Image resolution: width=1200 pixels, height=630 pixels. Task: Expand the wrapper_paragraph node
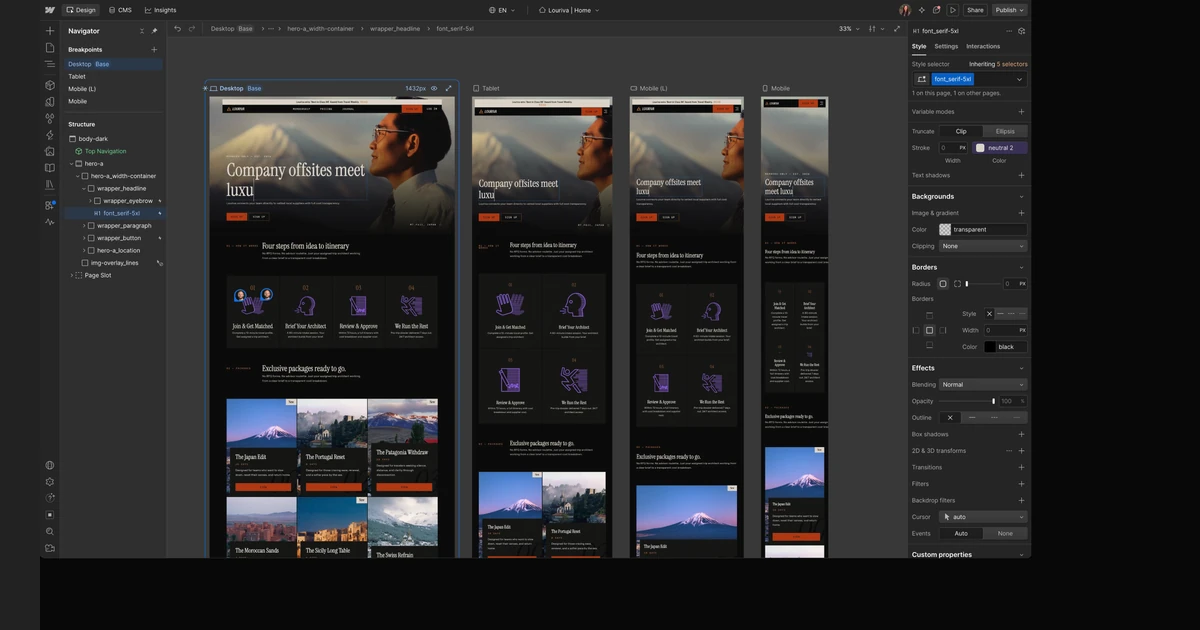pos(84,225)
